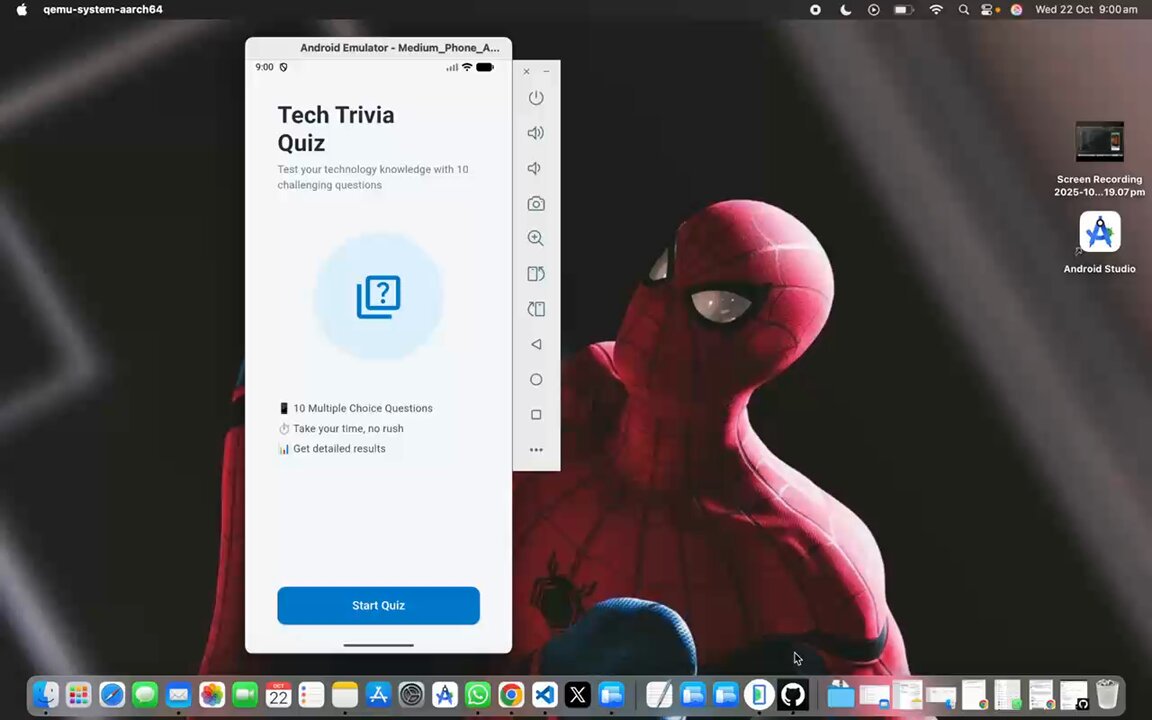Viewport: 1152px width, 720px height.
Task: Open the qemu-system-aarch64 menu
Action: (103, 10)
